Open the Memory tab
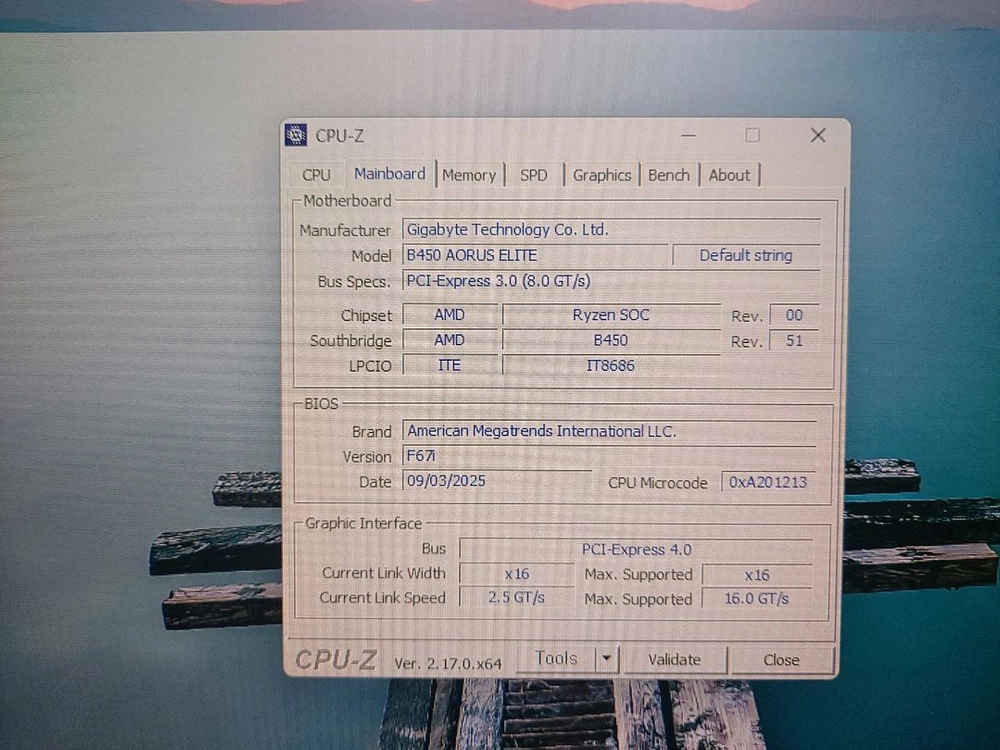The height and width of the screenshot is (750, 1000). (469, 175)
